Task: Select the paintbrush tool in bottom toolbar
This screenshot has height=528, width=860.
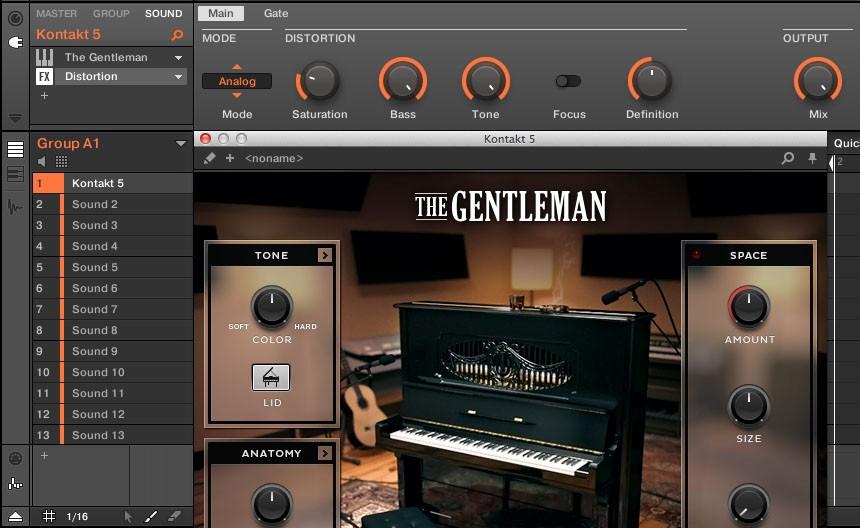Action: point(151,516)
